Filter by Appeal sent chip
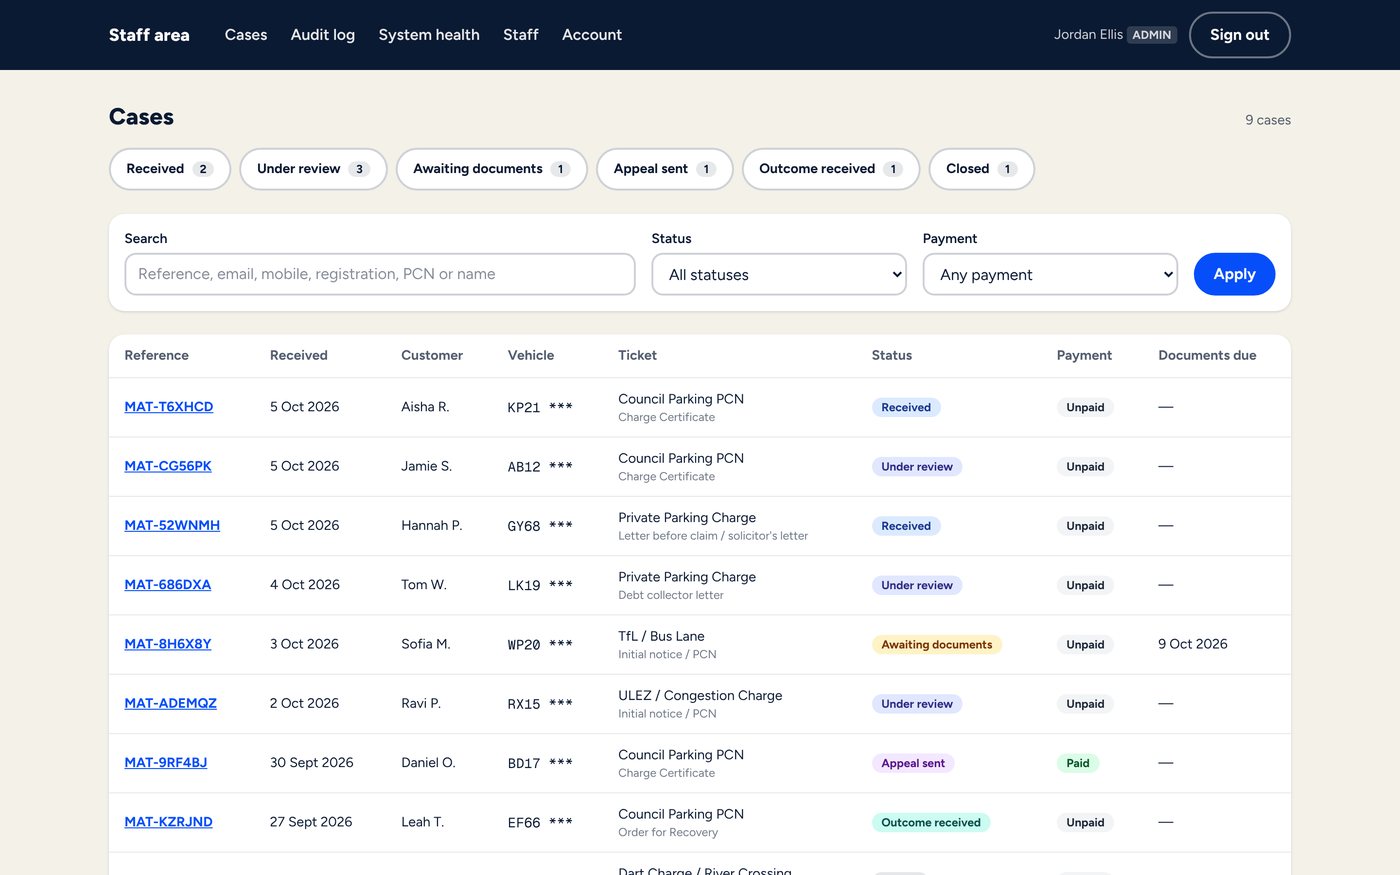The image size is (1400, 875). click(x=665, y=169)
